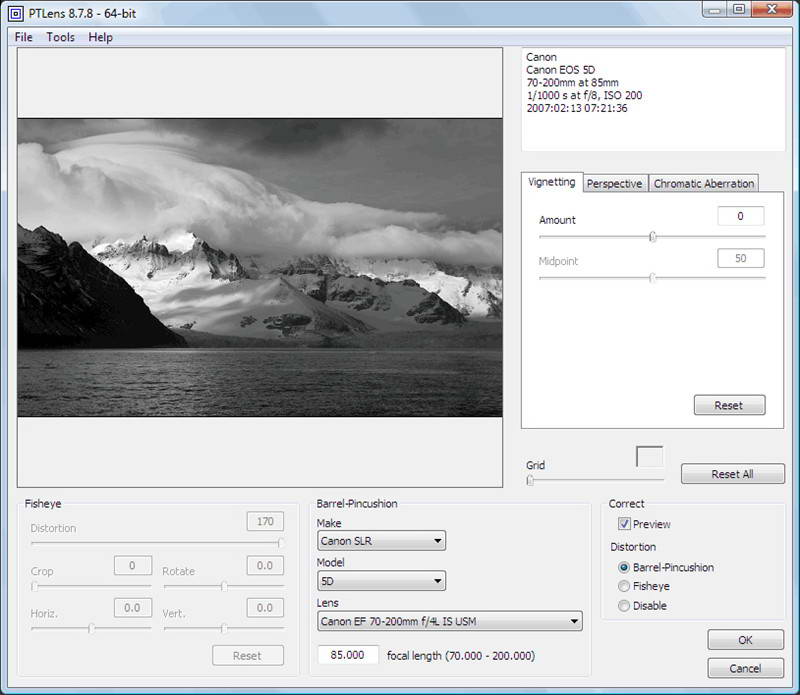The image size is (800, 695).
Task: Open the File menu
Action: [24, 37]
